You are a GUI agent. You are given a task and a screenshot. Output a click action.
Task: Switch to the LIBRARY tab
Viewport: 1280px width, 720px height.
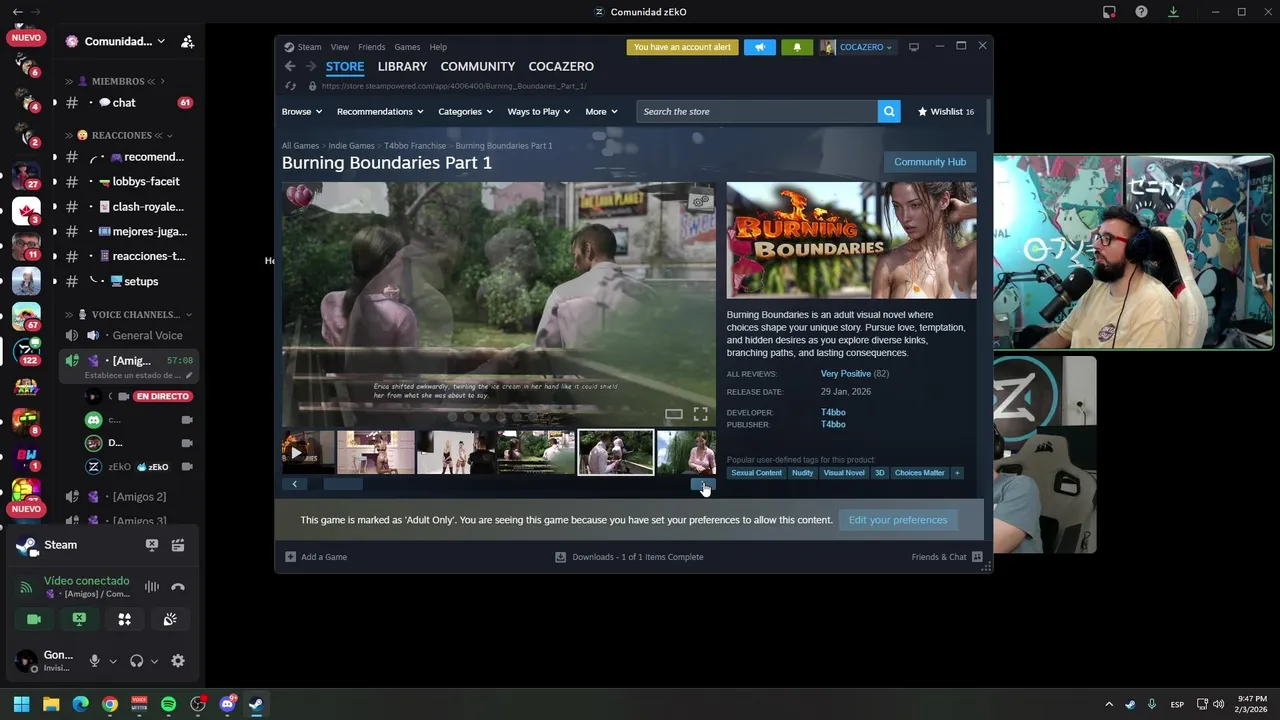coord(402,66)
